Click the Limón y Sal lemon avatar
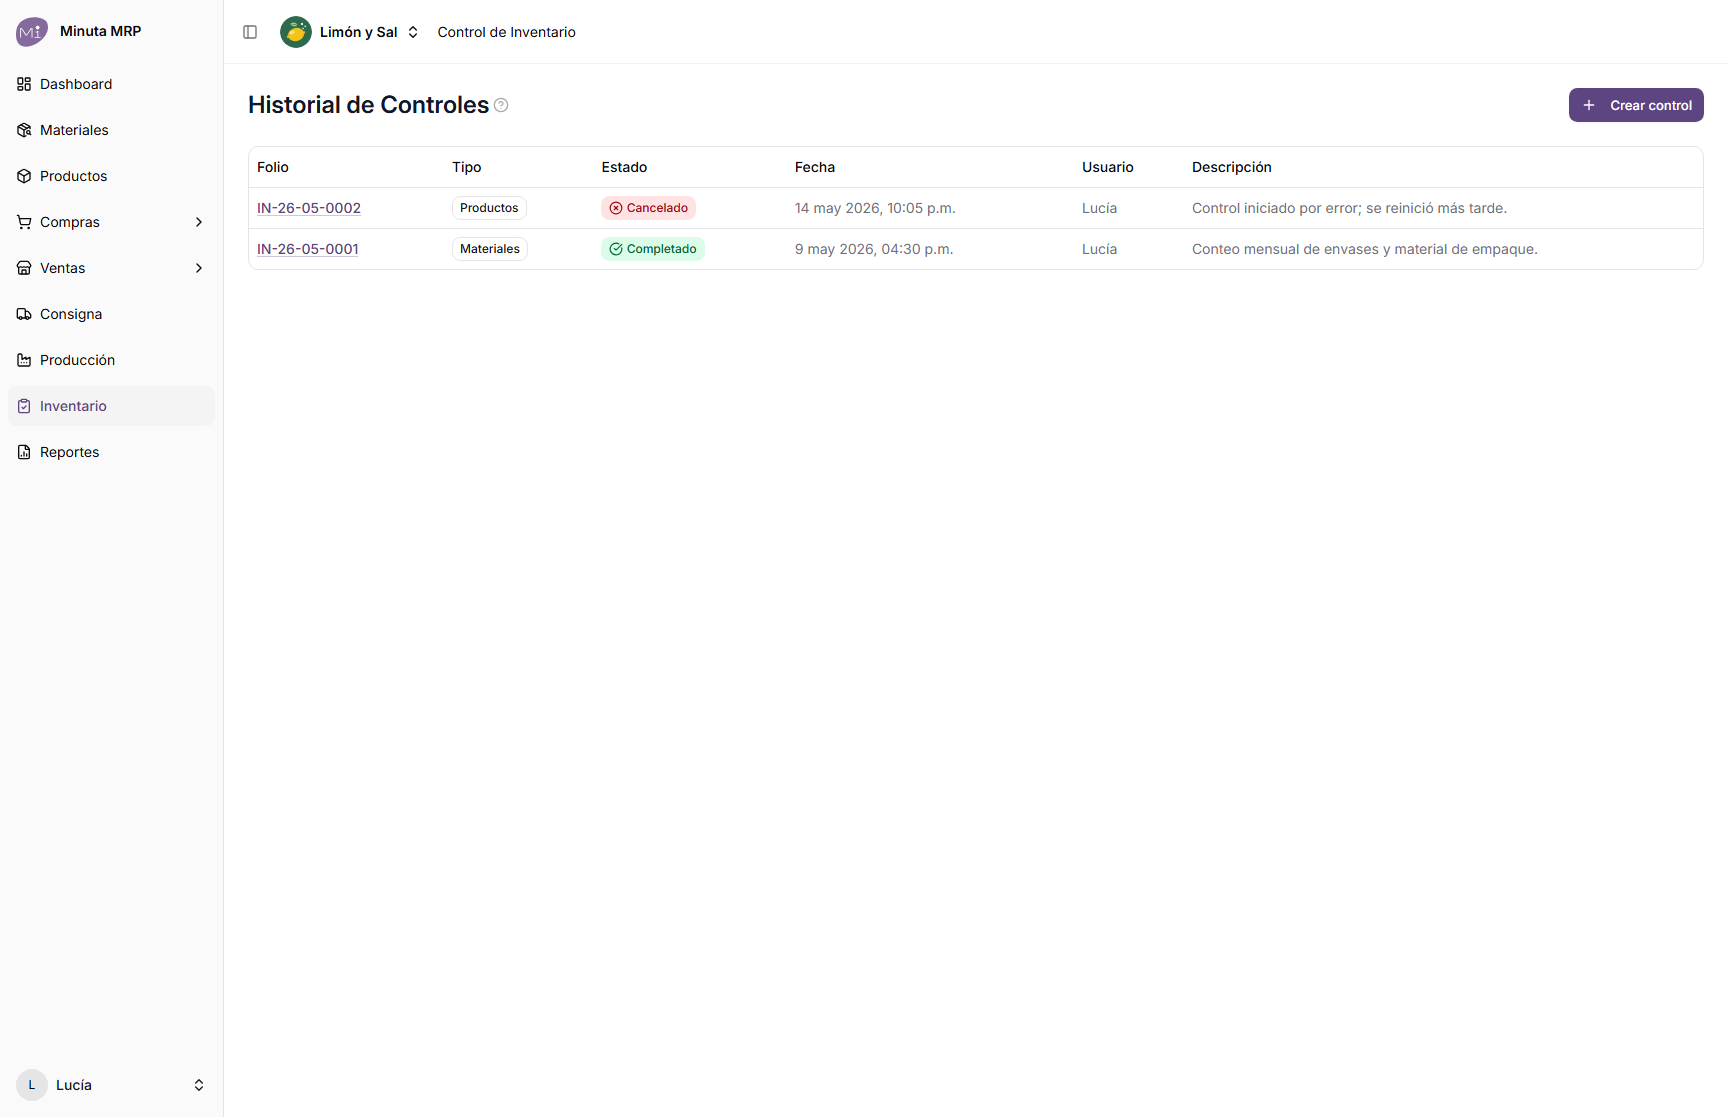Image resolution: width=1728 pixels, height=1117 pixels. (296, 32)
